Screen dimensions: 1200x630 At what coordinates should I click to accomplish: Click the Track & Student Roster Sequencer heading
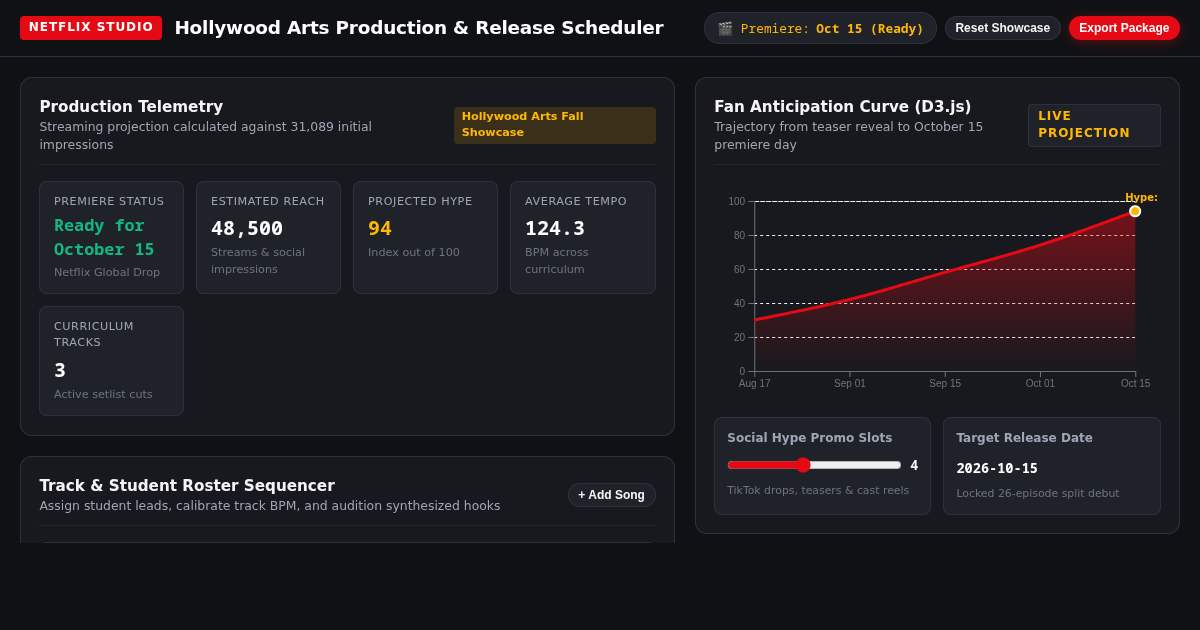click(x=187, y=486)
